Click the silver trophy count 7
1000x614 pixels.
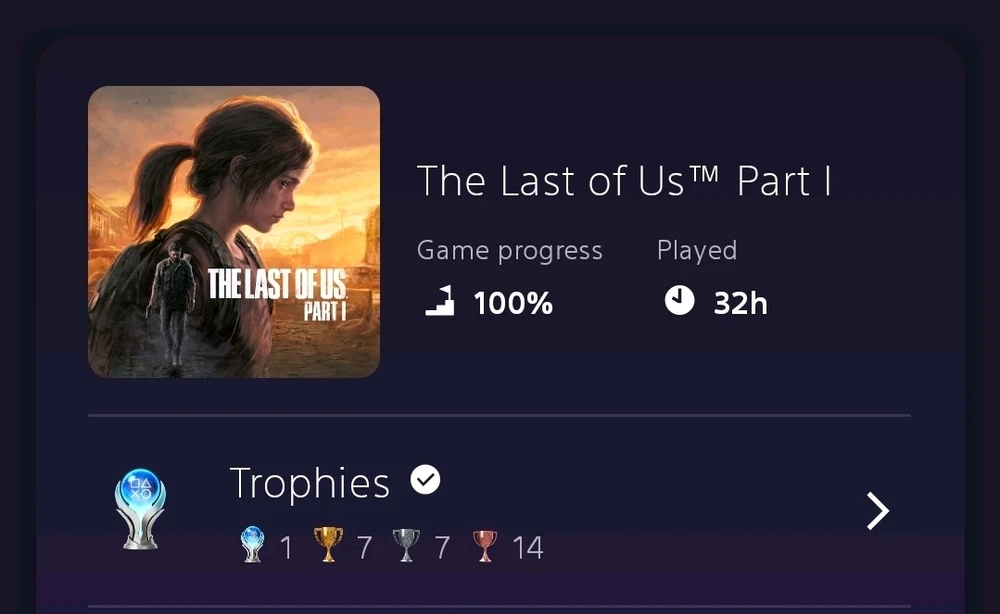click(x=442, y=547)
